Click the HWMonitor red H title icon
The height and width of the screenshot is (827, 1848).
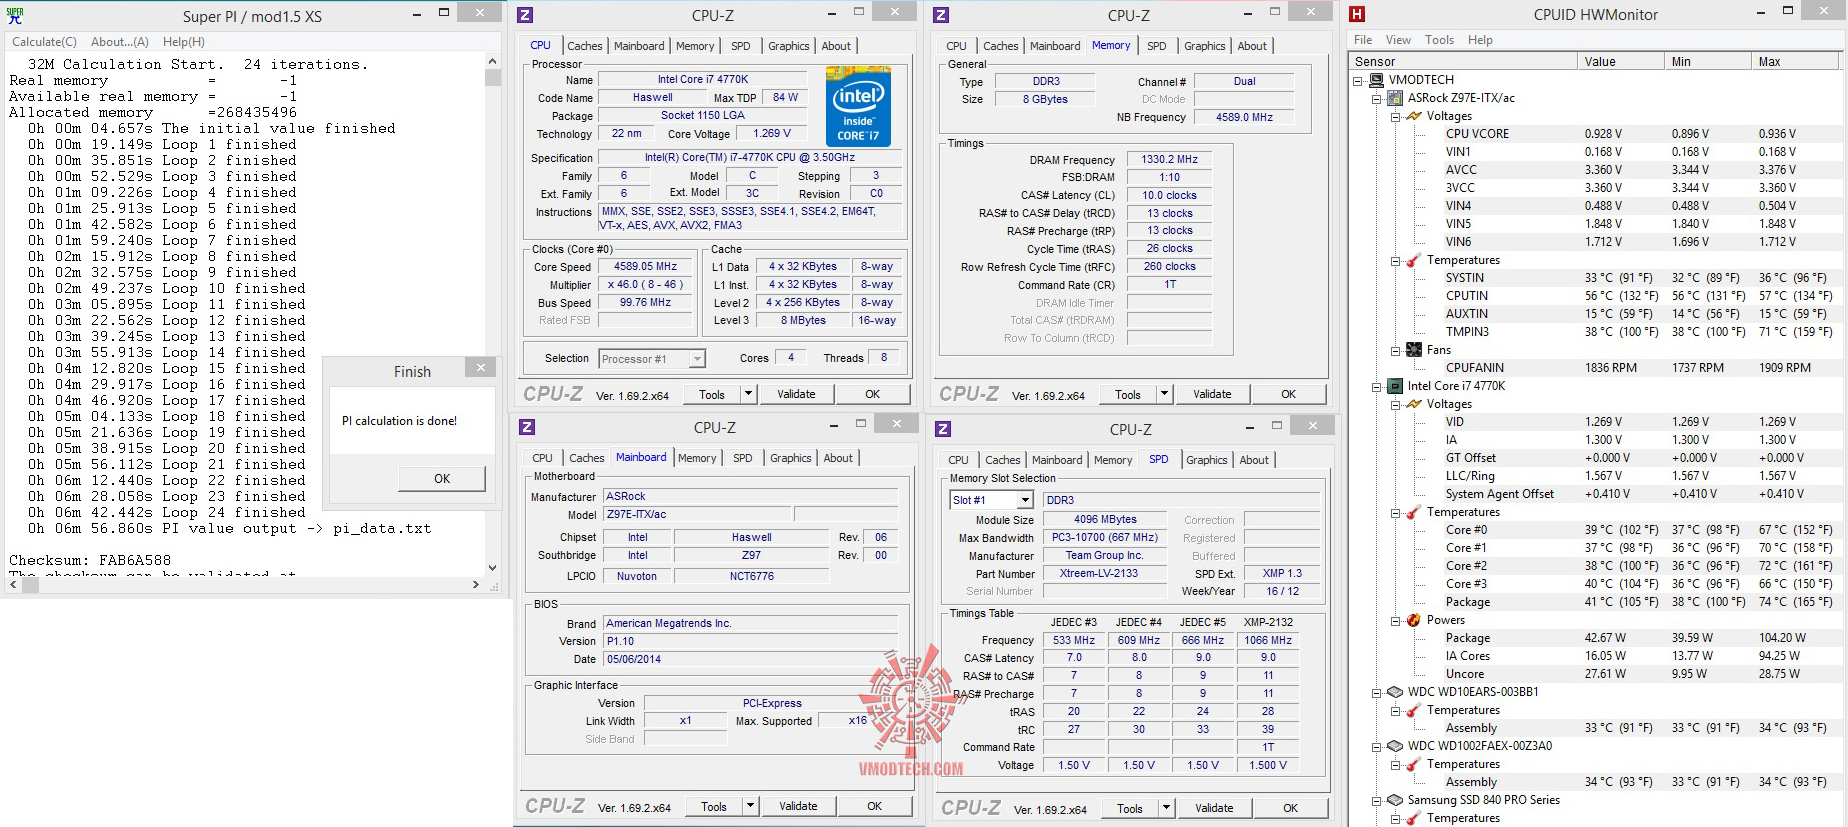(1357, 14)
